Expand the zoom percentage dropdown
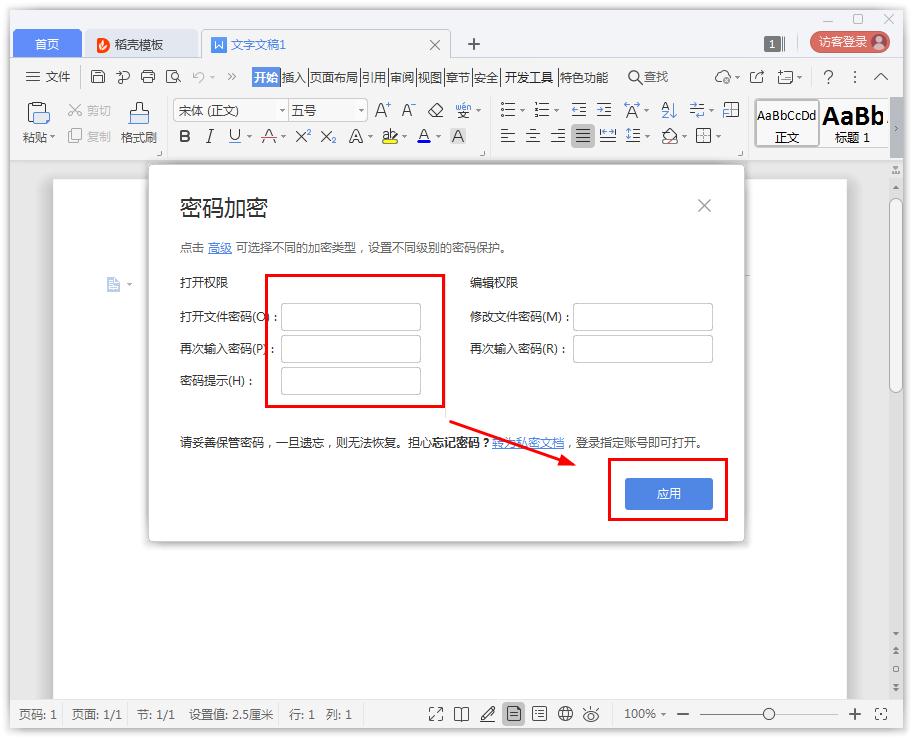 (x=665, y=714)
